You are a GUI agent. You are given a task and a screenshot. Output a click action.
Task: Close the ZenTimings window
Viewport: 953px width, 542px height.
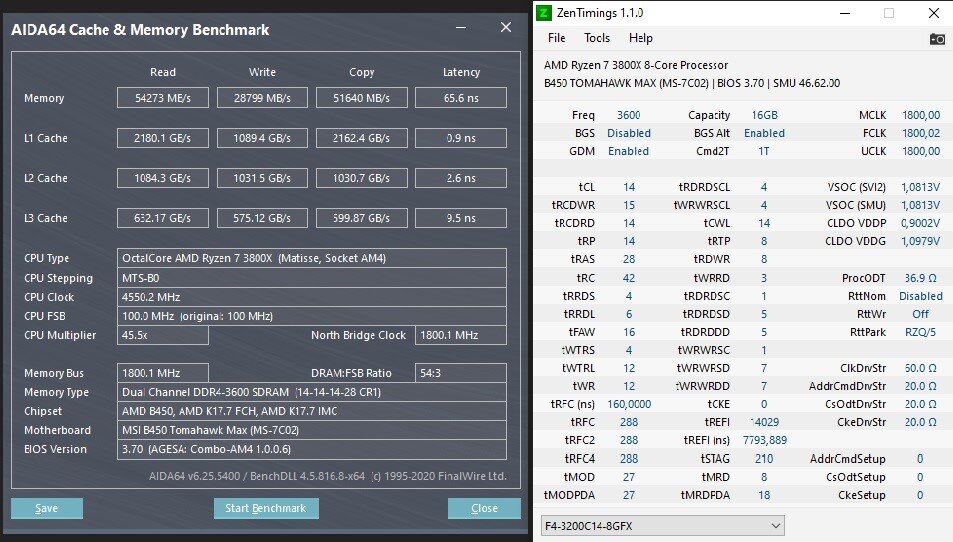tap(934, 13)
